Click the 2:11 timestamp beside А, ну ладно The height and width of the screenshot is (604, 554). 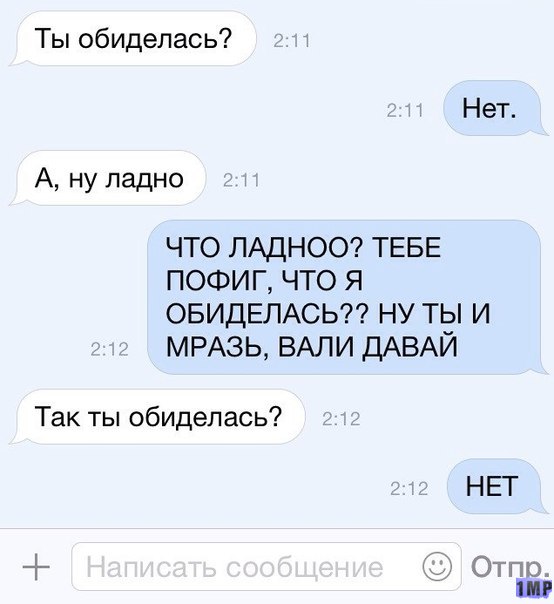click(x=242, y=180)
